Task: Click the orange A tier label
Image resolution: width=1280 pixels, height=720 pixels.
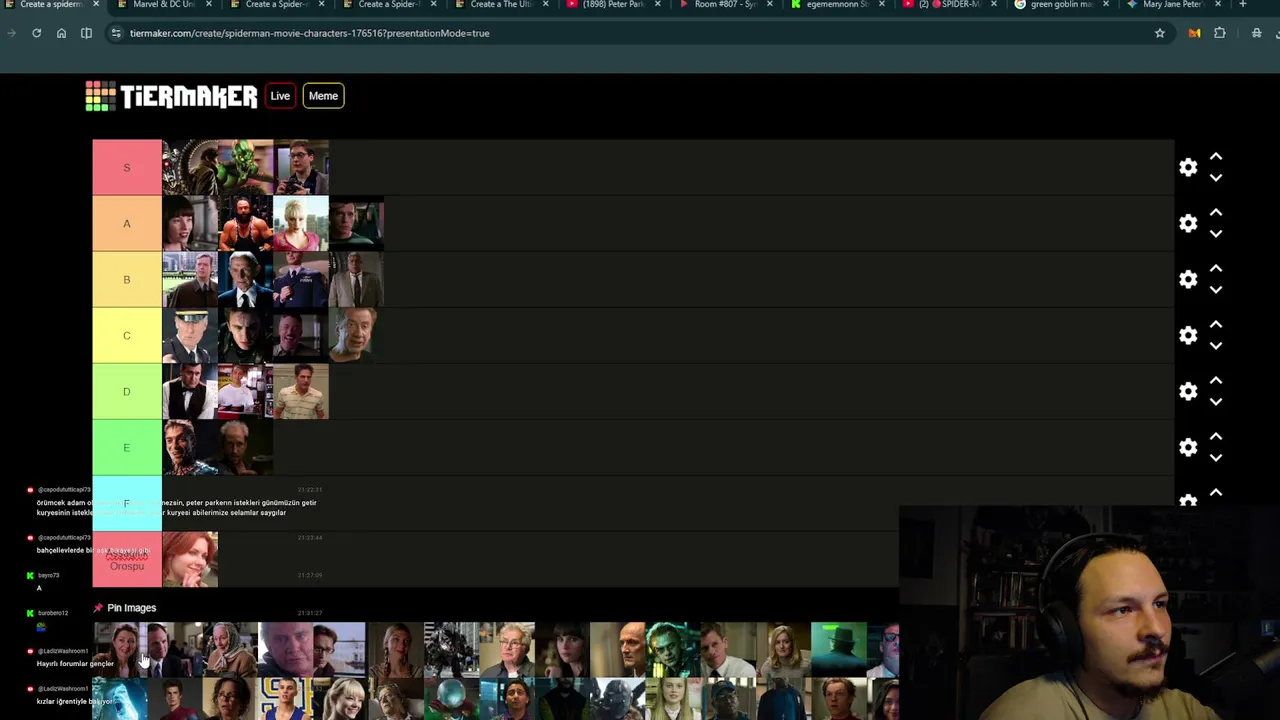Action: pos(127,223)
